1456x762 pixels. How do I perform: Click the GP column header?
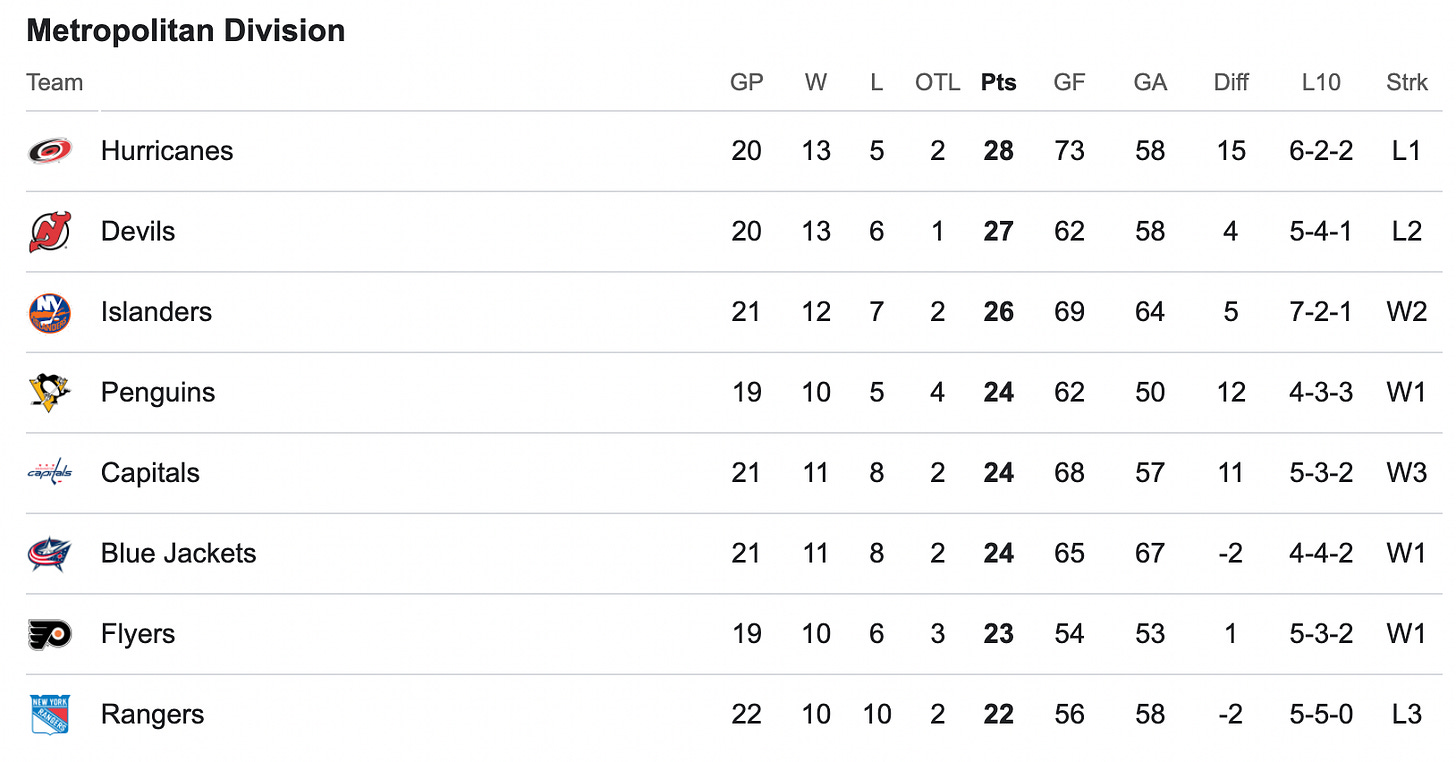746,83
